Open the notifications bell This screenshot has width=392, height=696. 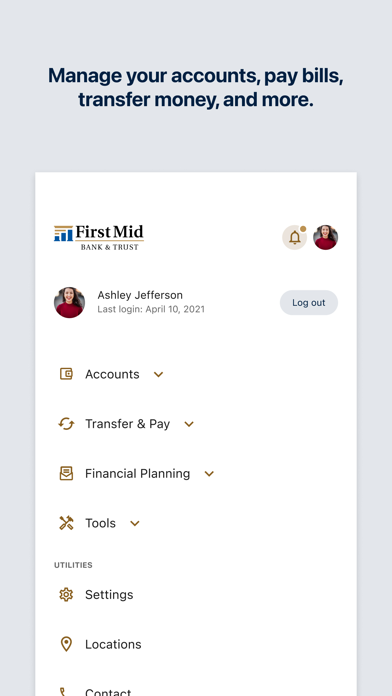294,237
